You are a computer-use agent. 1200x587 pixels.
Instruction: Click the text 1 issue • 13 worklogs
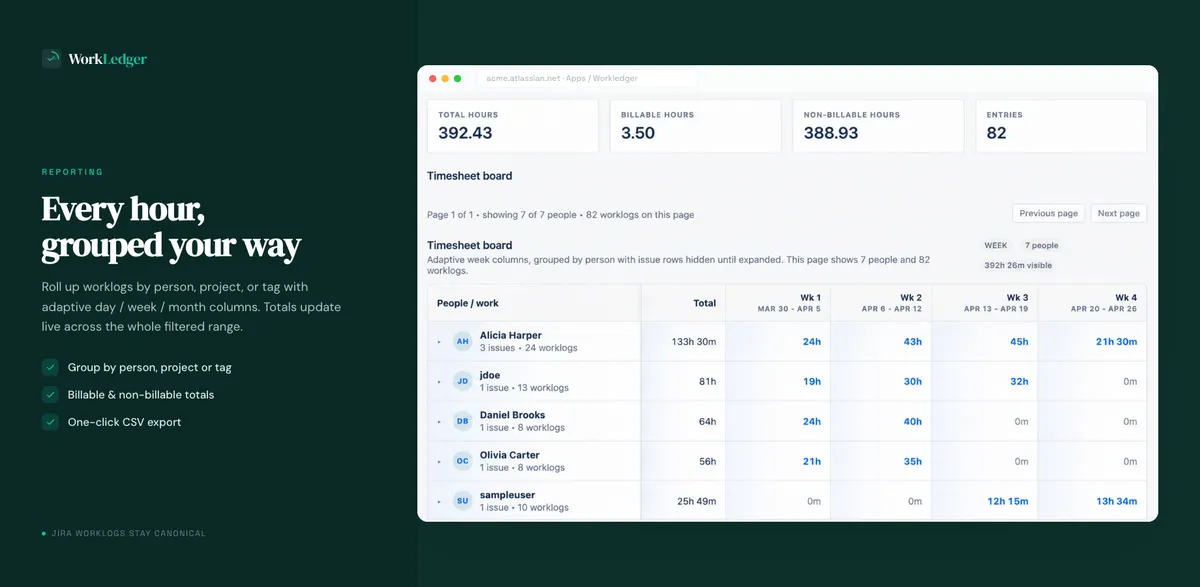(524, 388)
